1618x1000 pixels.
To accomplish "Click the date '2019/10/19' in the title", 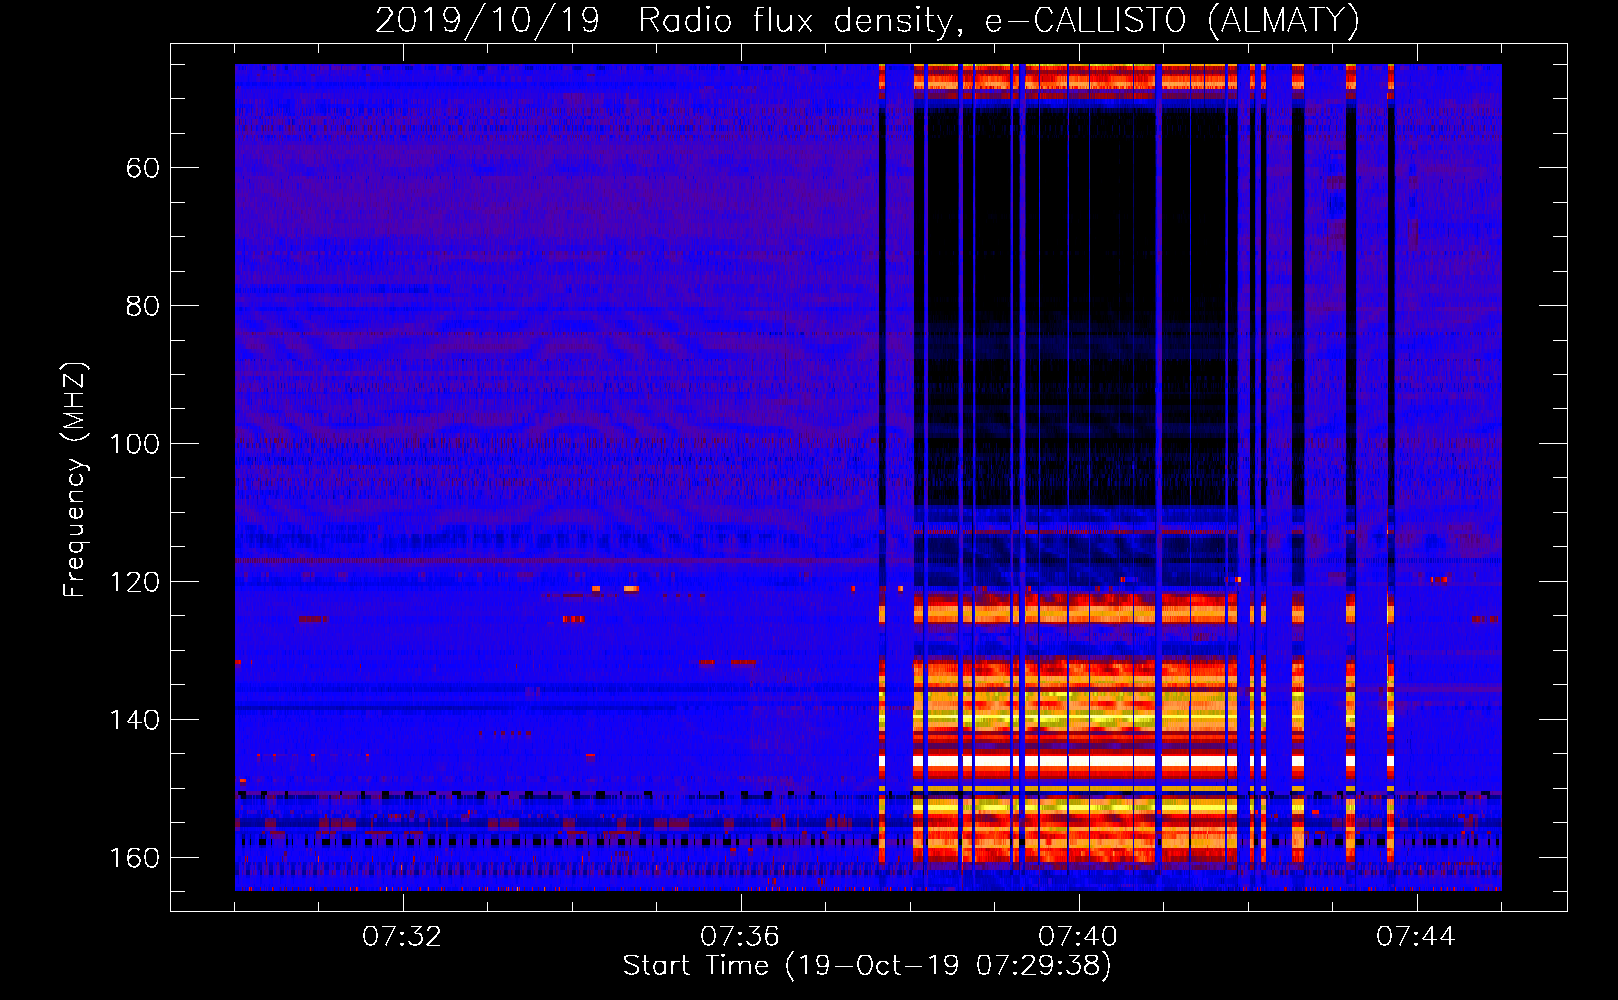I will (487, 20).
